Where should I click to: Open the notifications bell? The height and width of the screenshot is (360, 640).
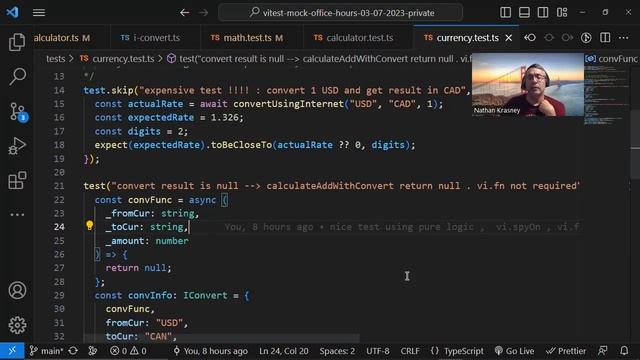(624, 351)
